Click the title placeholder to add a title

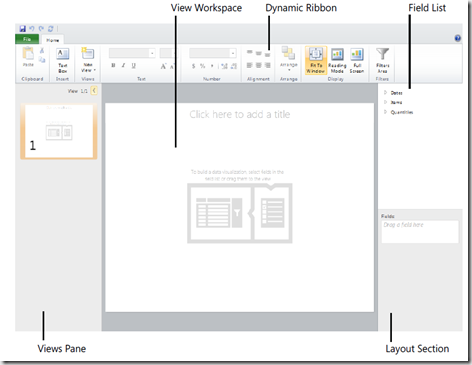pyautogui.click(x=240, y=114)
